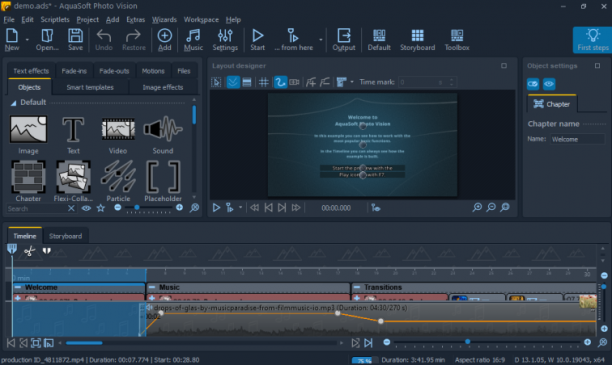Image resolution: width=612 pixels, height=365 pixels.
Task: Toggle the eye icon in Object settings
Action: pyautogui.click(x=549, y=84)
